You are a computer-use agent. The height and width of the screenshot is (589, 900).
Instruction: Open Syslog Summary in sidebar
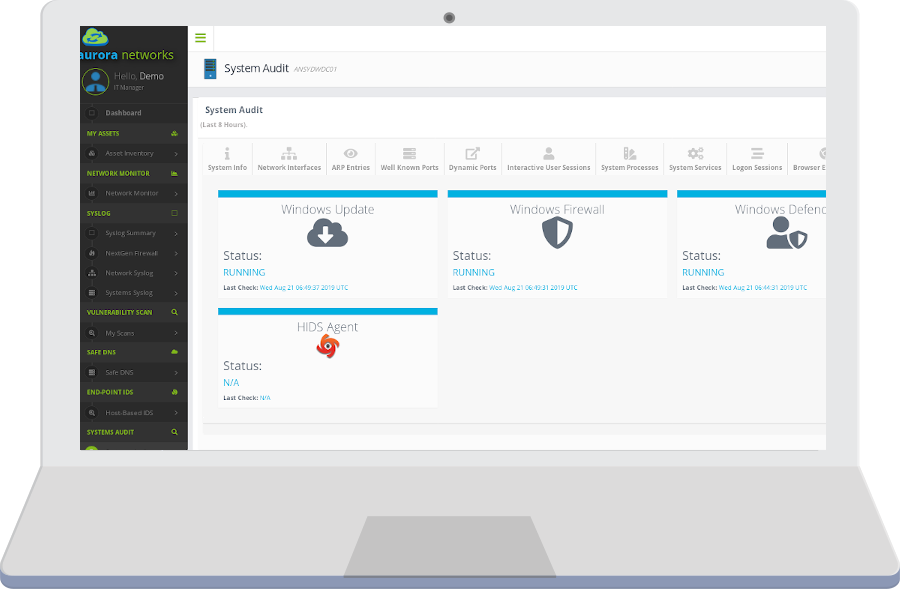click(134, 233)
